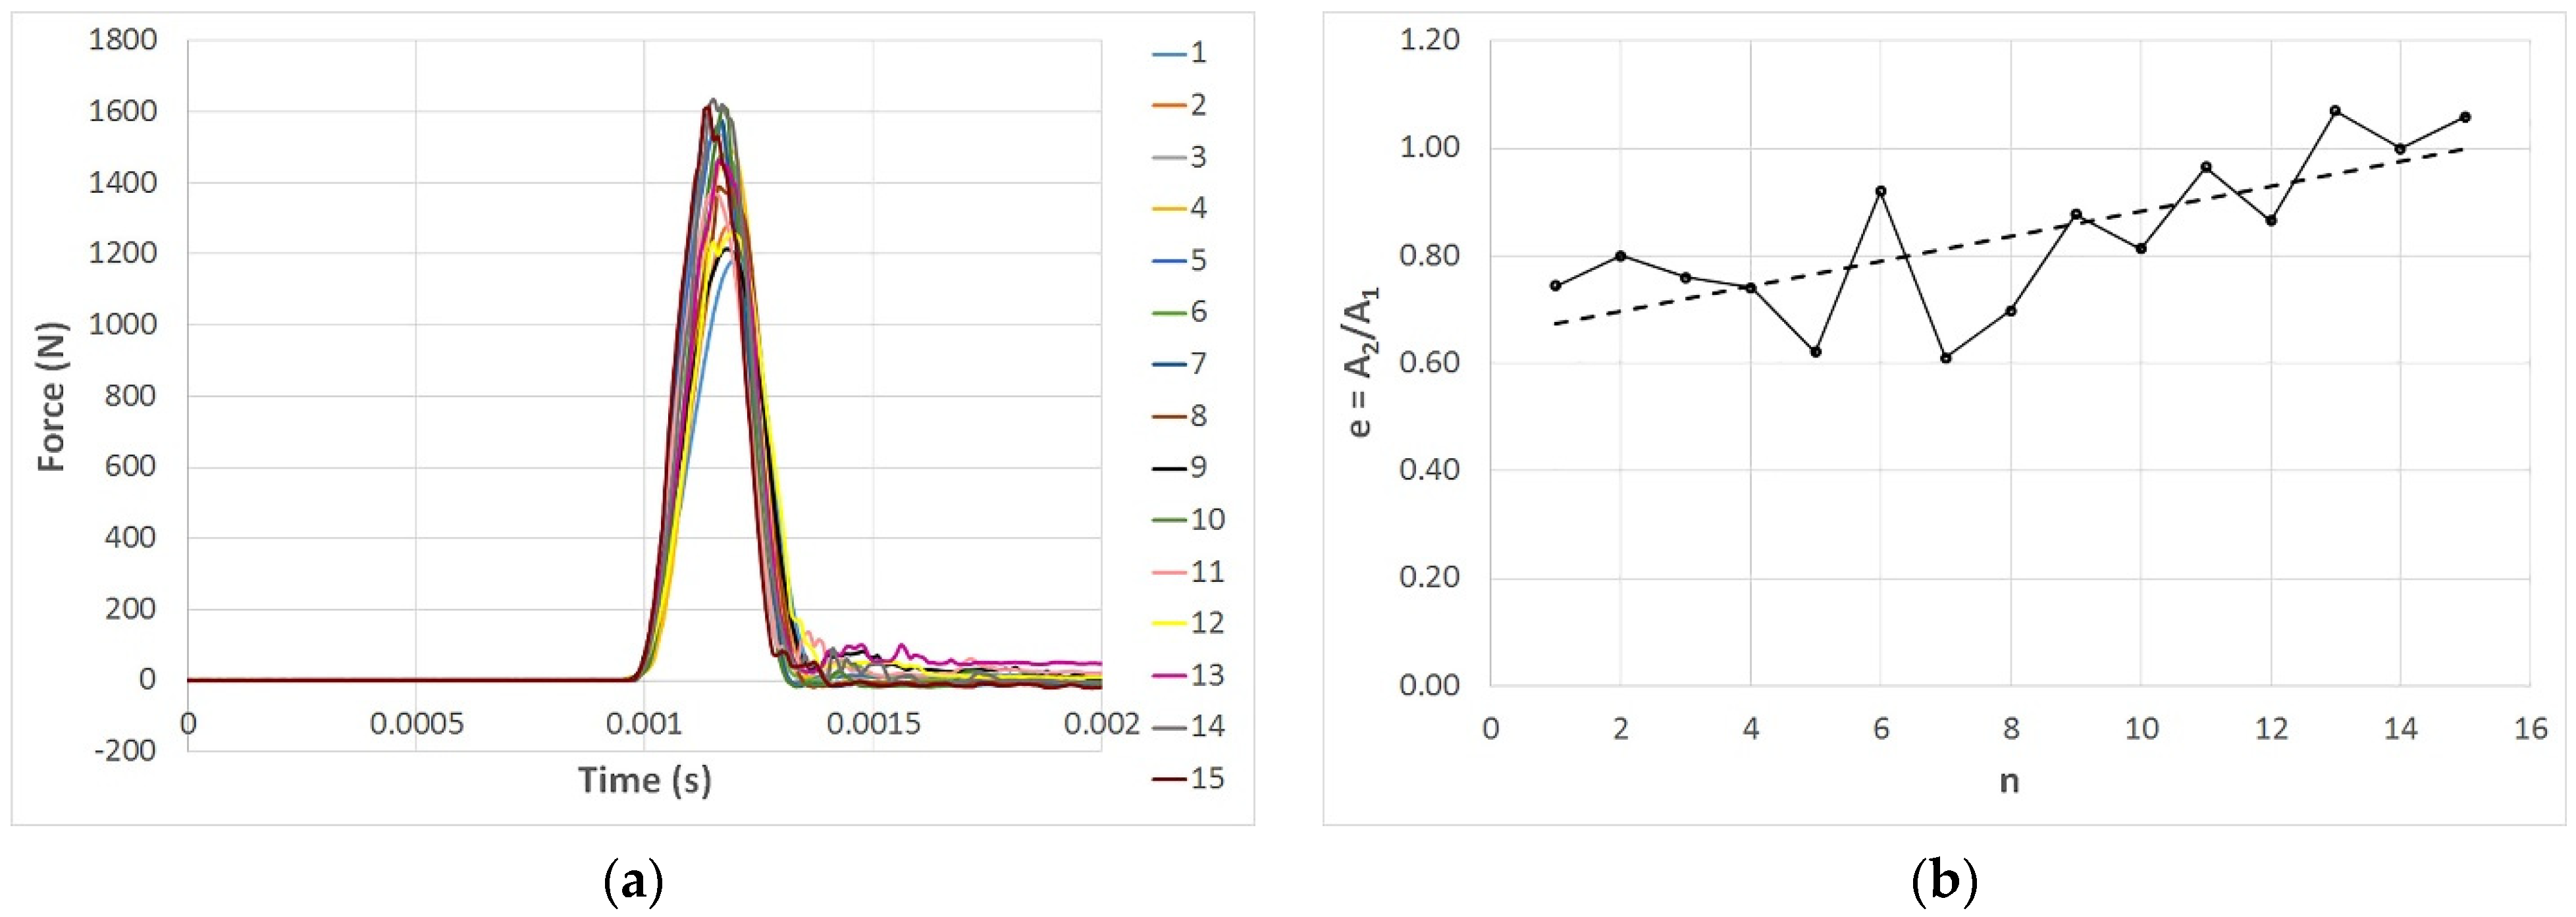Click the Force (N) axis title
The height and width of the screenshot is (917, 2576).
(x=51, y=397)
